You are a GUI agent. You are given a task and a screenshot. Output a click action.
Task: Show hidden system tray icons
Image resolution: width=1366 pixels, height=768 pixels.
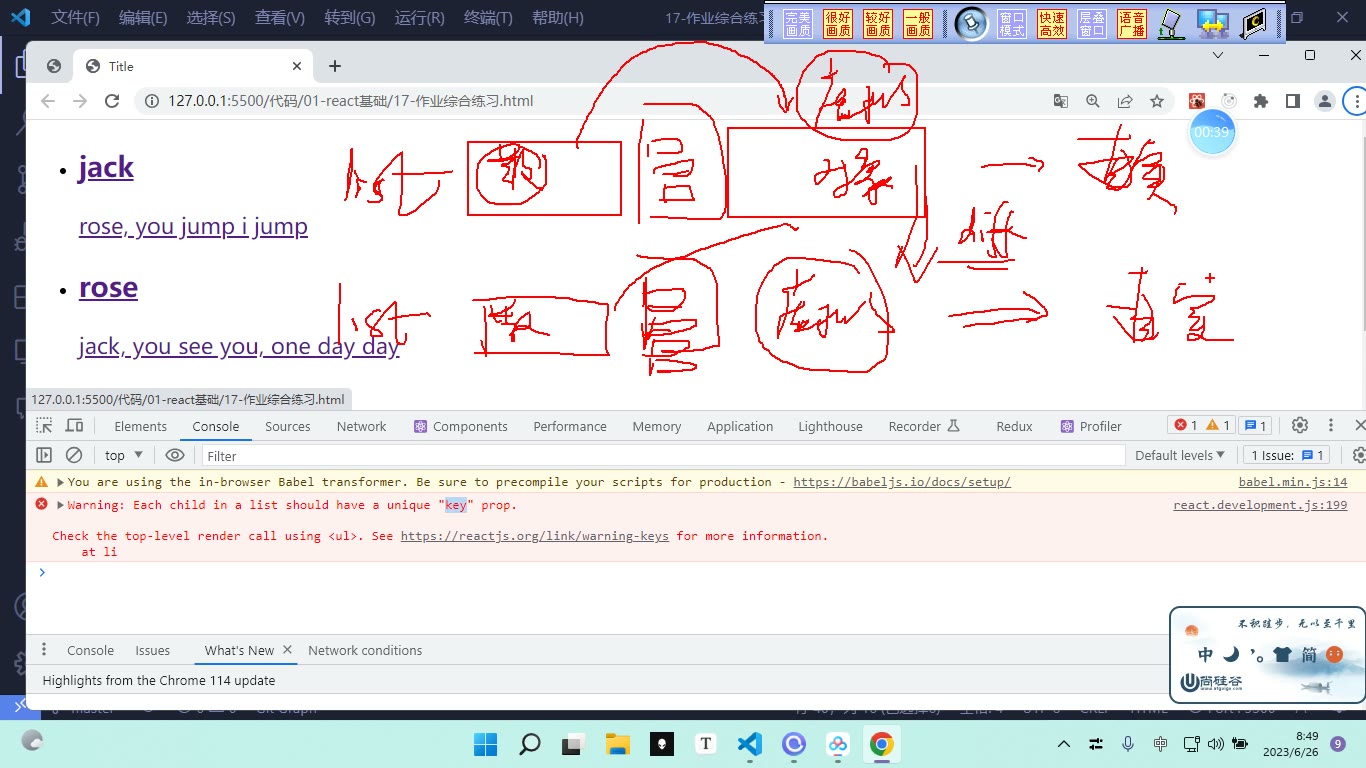point(1064,743)
